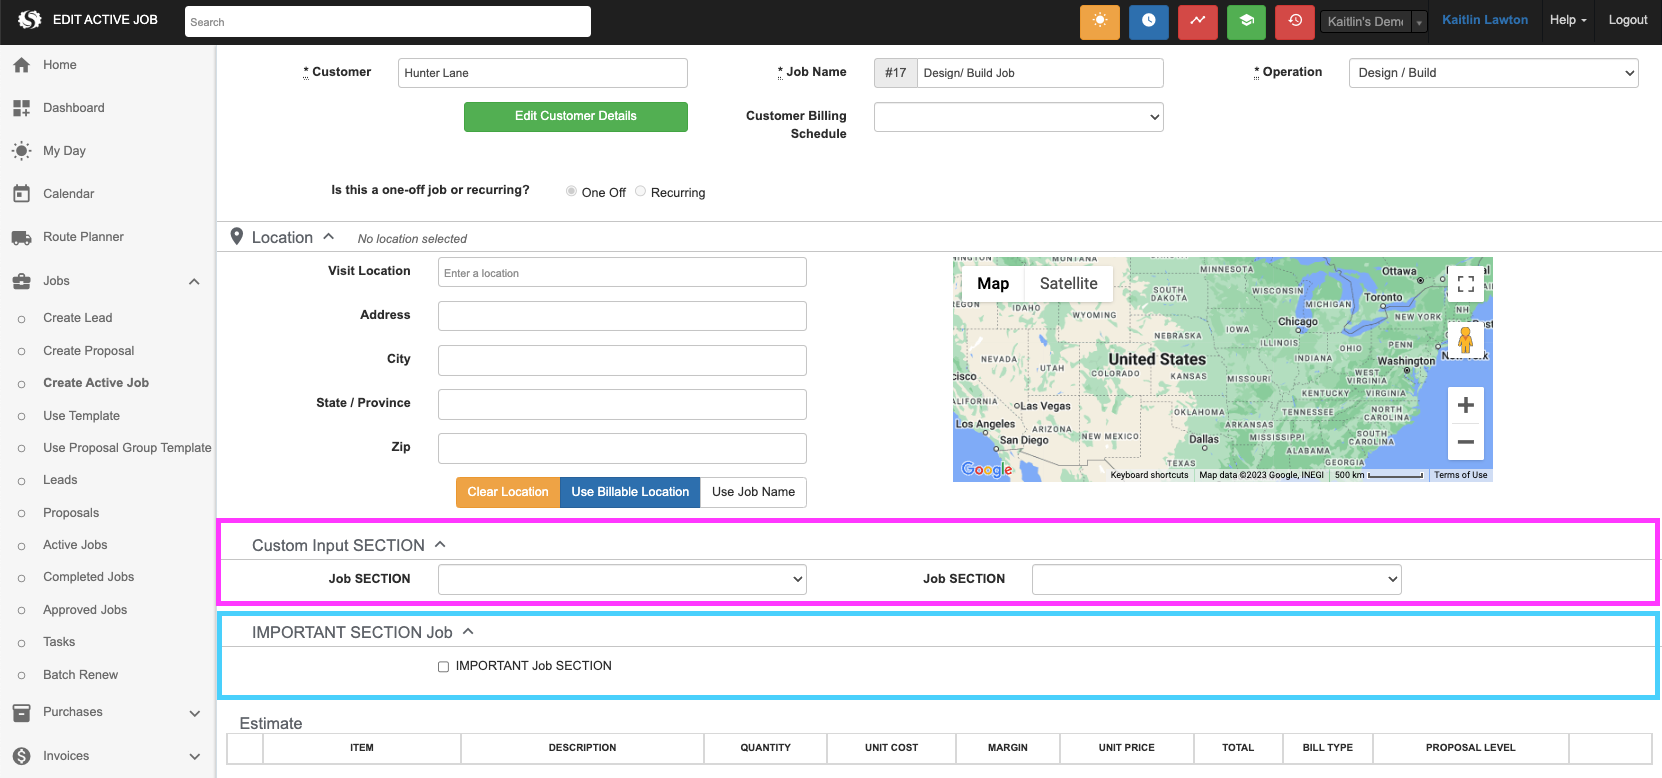Select the One Off radio button
1662x778 pixels.
(571, 191)
